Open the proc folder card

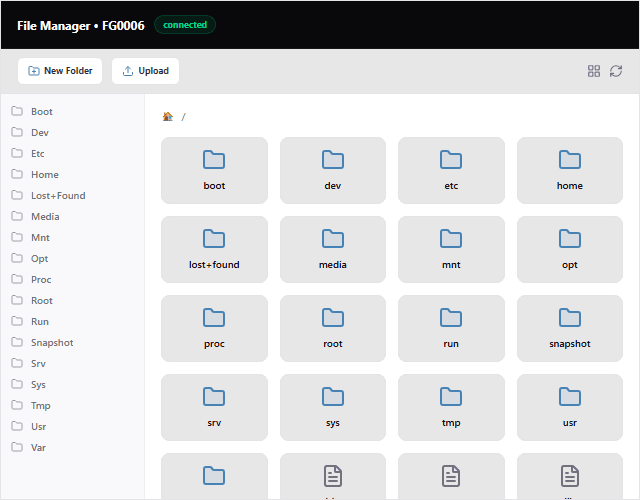[x=214, y=329]
